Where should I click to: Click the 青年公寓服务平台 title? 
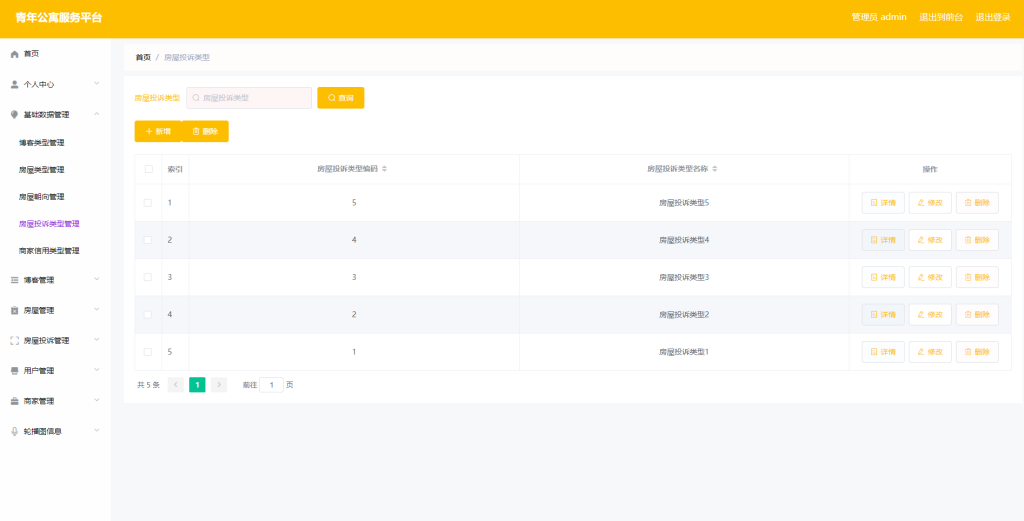[59, 18]
